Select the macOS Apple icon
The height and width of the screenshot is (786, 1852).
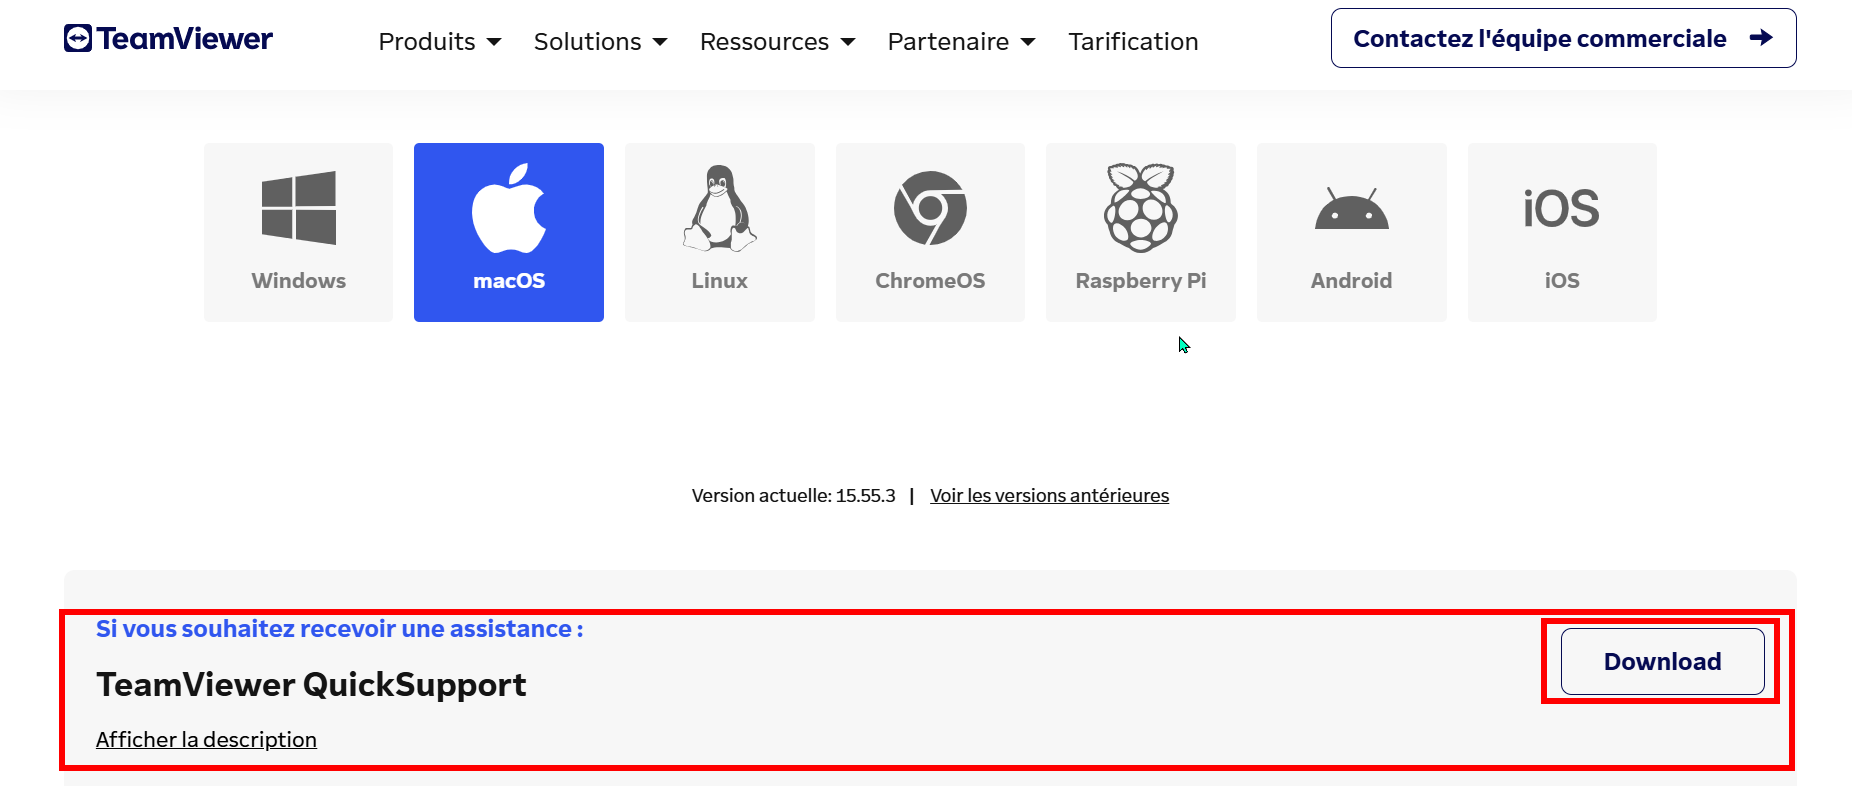coord(509,208)
